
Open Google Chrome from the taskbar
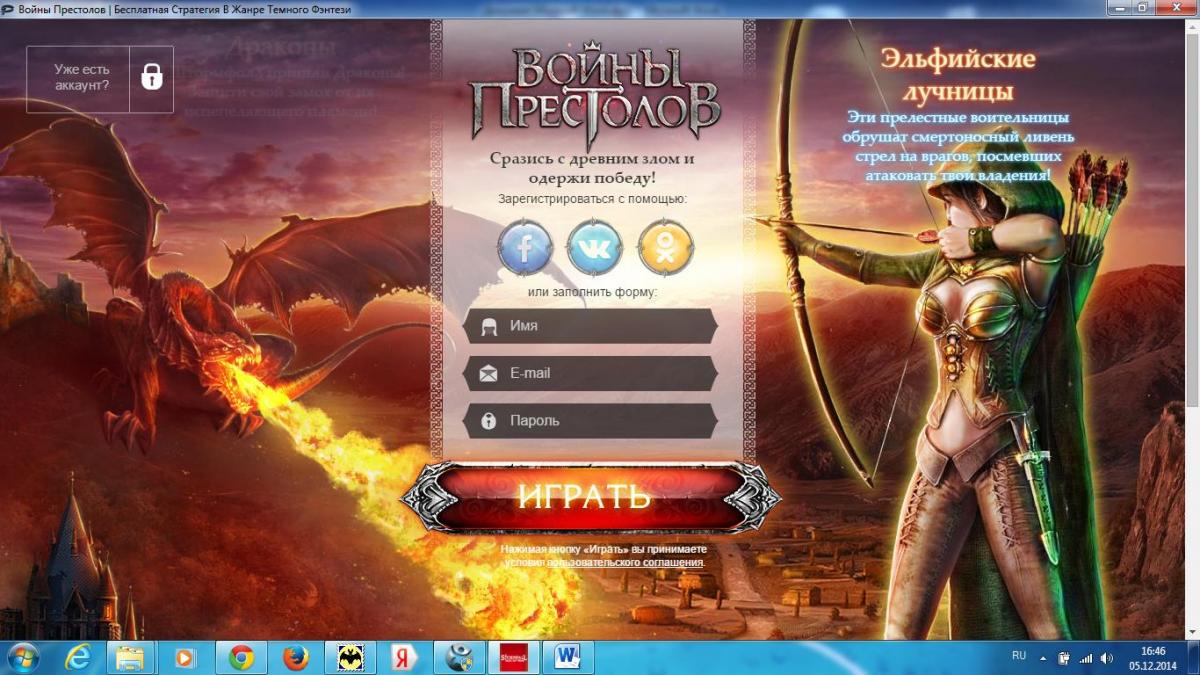click(241, 657)
